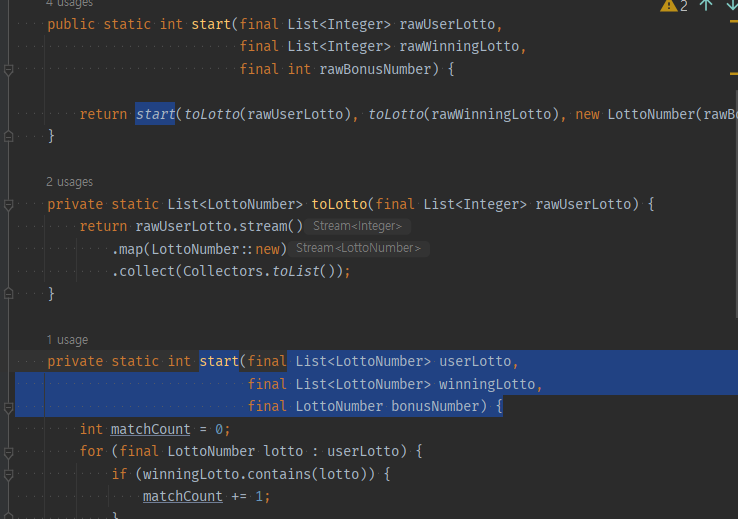The width and height of the screenshot is (738, 519).
Task: Click bonusNumber parameter in private start signature
Action: [435, 407]
